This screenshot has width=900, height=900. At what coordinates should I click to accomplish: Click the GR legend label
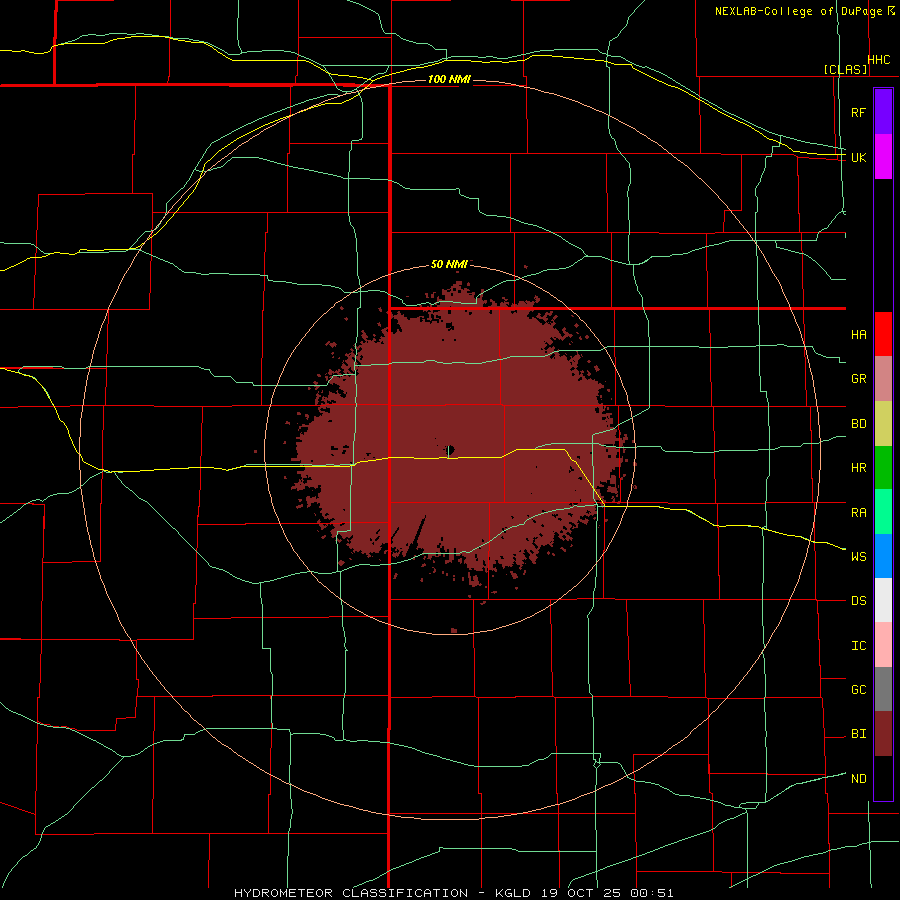point(858,379)
